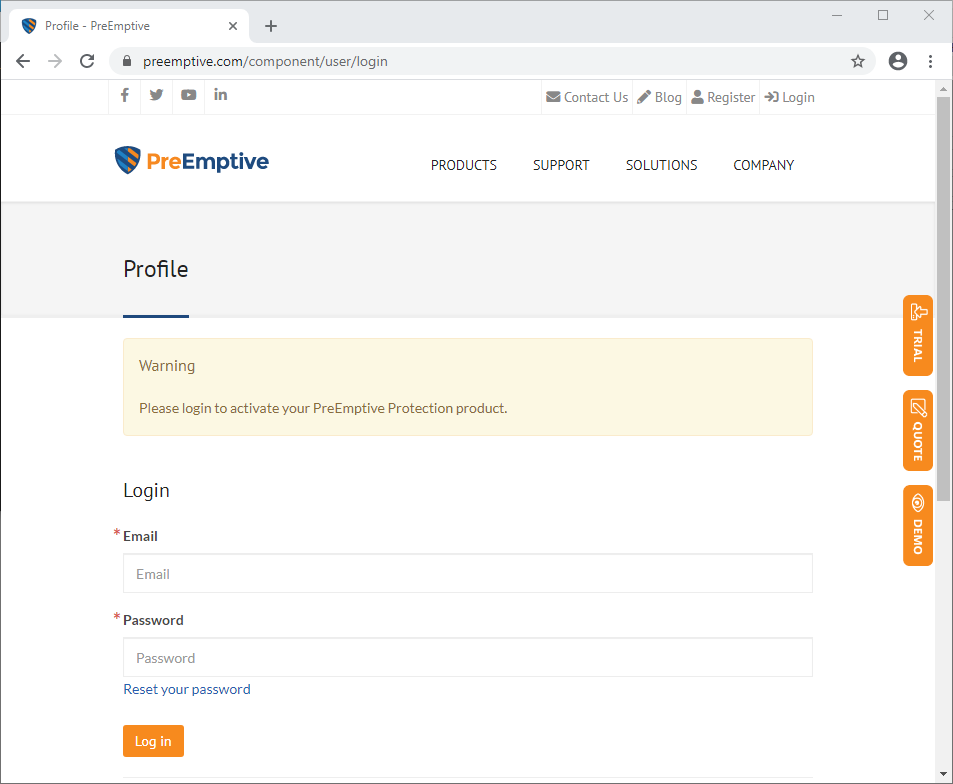
Task: Open Chrome three-dot menu
Action: click(x=930, y=61)
